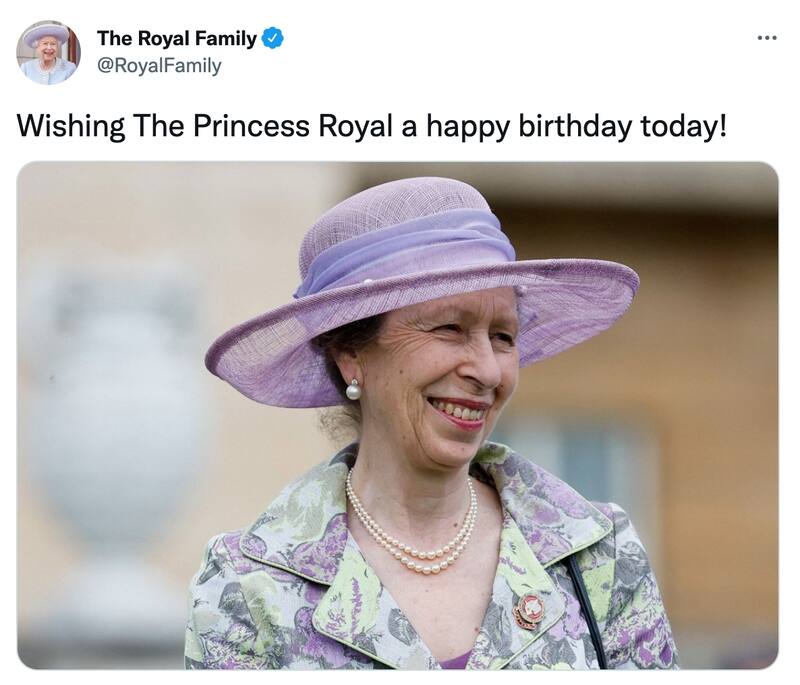Viewport: 800px width, 685px height.
Task: Click the birthday tweet text
Action: [370, 127]
